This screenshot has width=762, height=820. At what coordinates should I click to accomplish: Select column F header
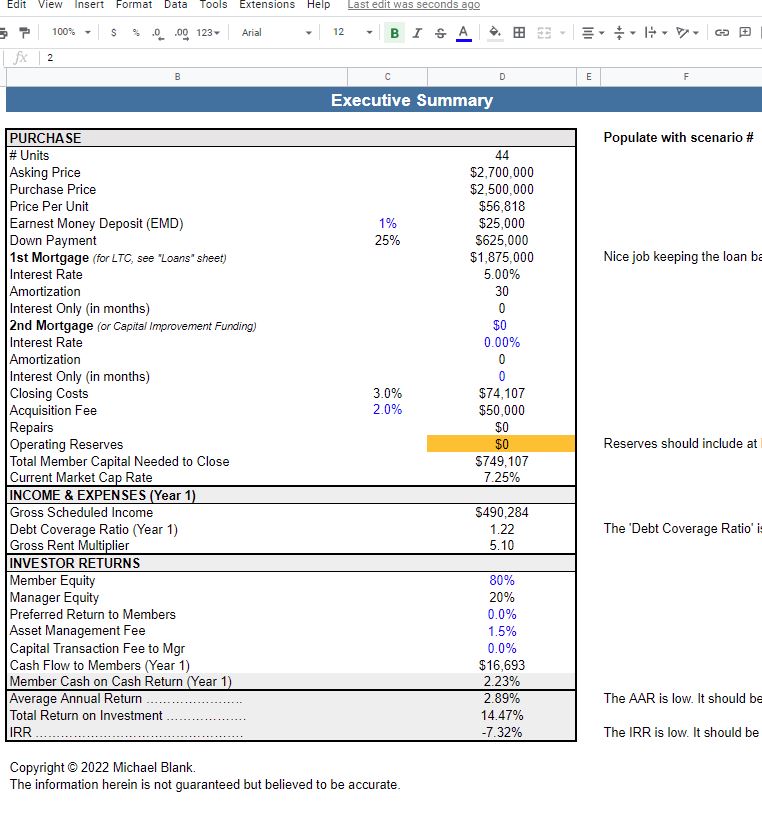[686, 77]
